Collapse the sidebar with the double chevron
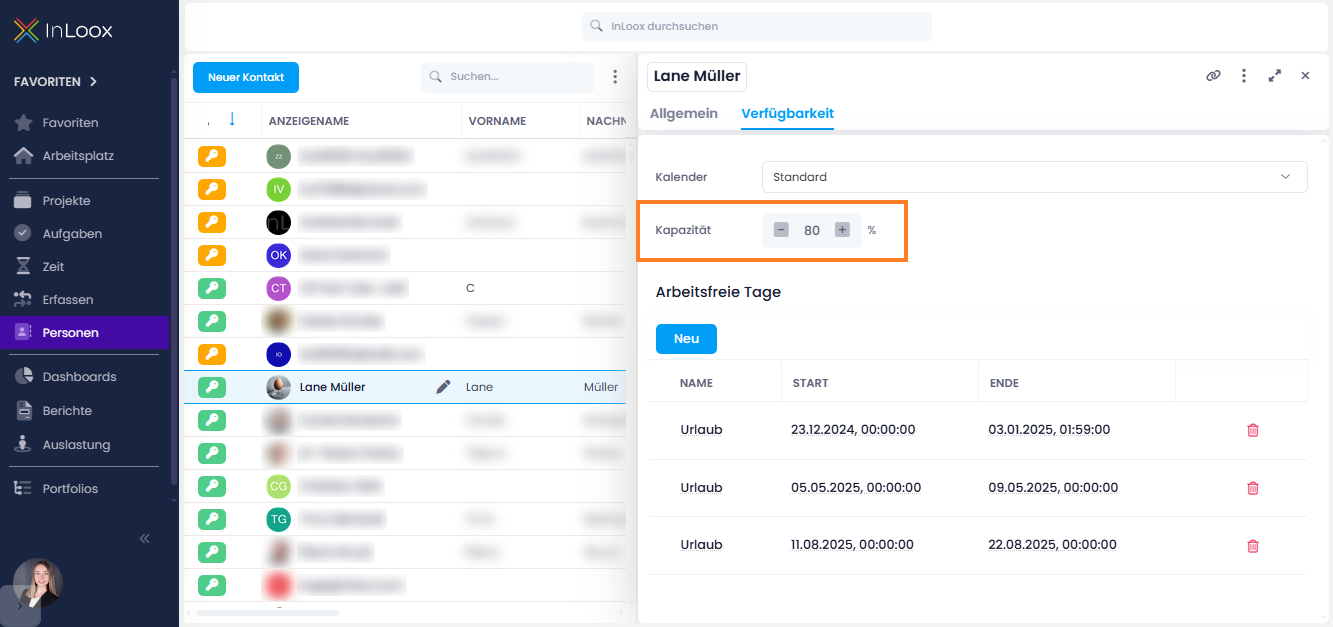This screenshot has width=1333, height=627. pyautogui.click(x=144, y=538)
